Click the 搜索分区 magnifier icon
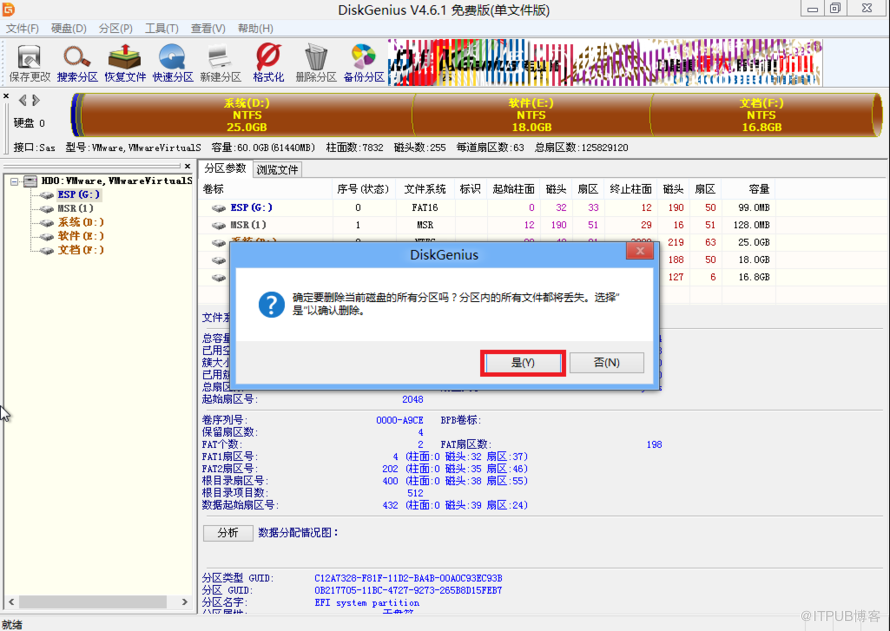Viewport: 890px width, 631px height. click(77, 62)
